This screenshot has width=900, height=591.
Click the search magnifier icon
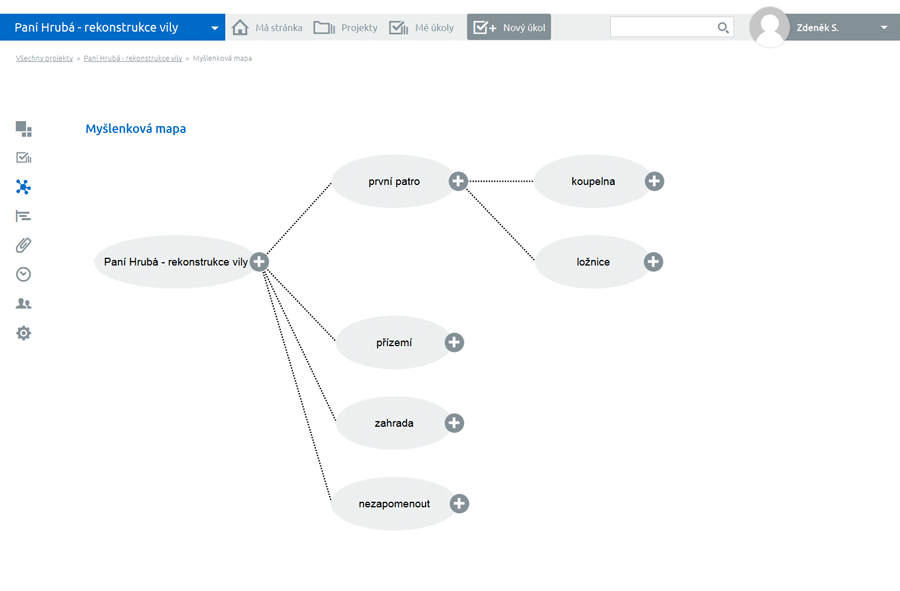coord(723,28)
